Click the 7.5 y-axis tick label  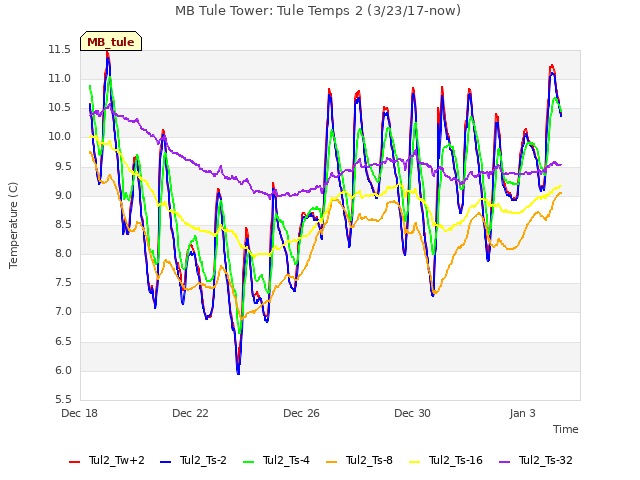point(63,282)
